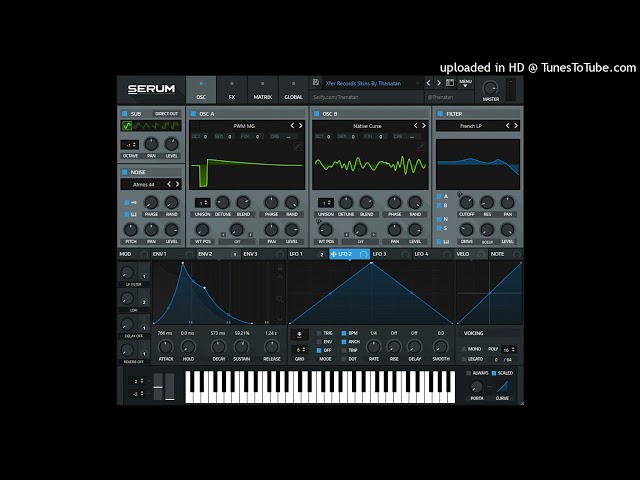Open OSC A warp mode OFF selector
640x480 pixels.
[x=237, y=241]
